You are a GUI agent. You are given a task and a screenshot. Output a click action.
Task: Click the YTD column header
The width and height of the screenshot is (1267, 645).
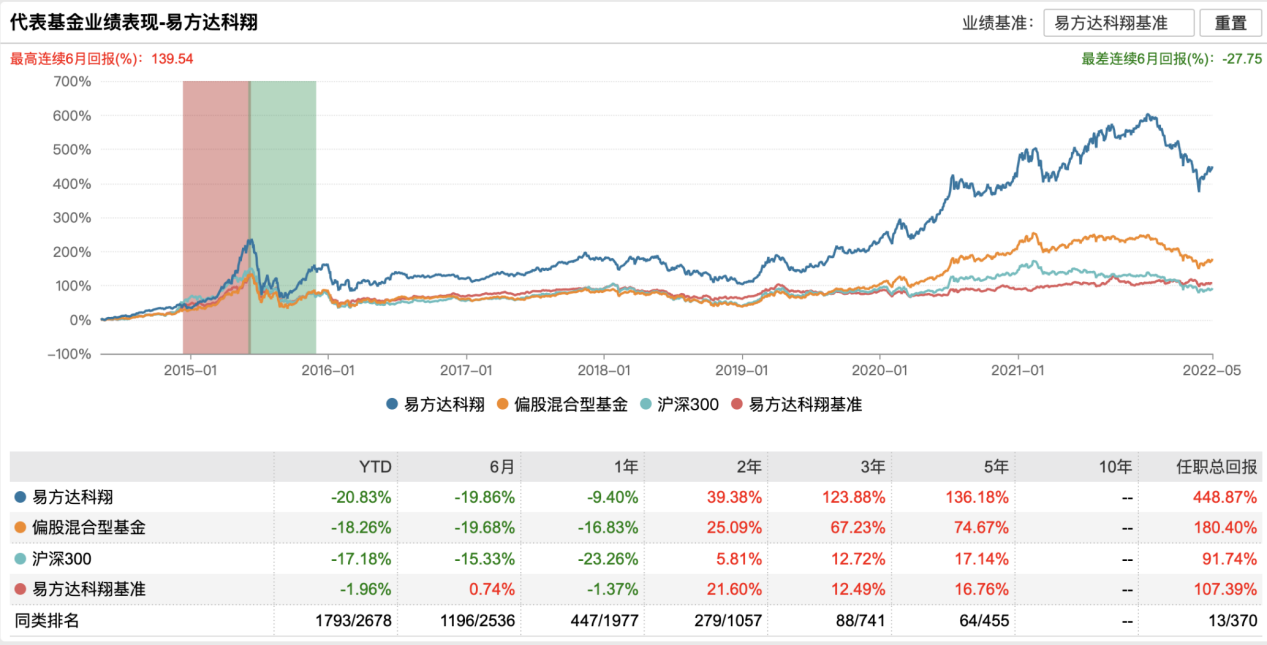click(x=375, y=466)
